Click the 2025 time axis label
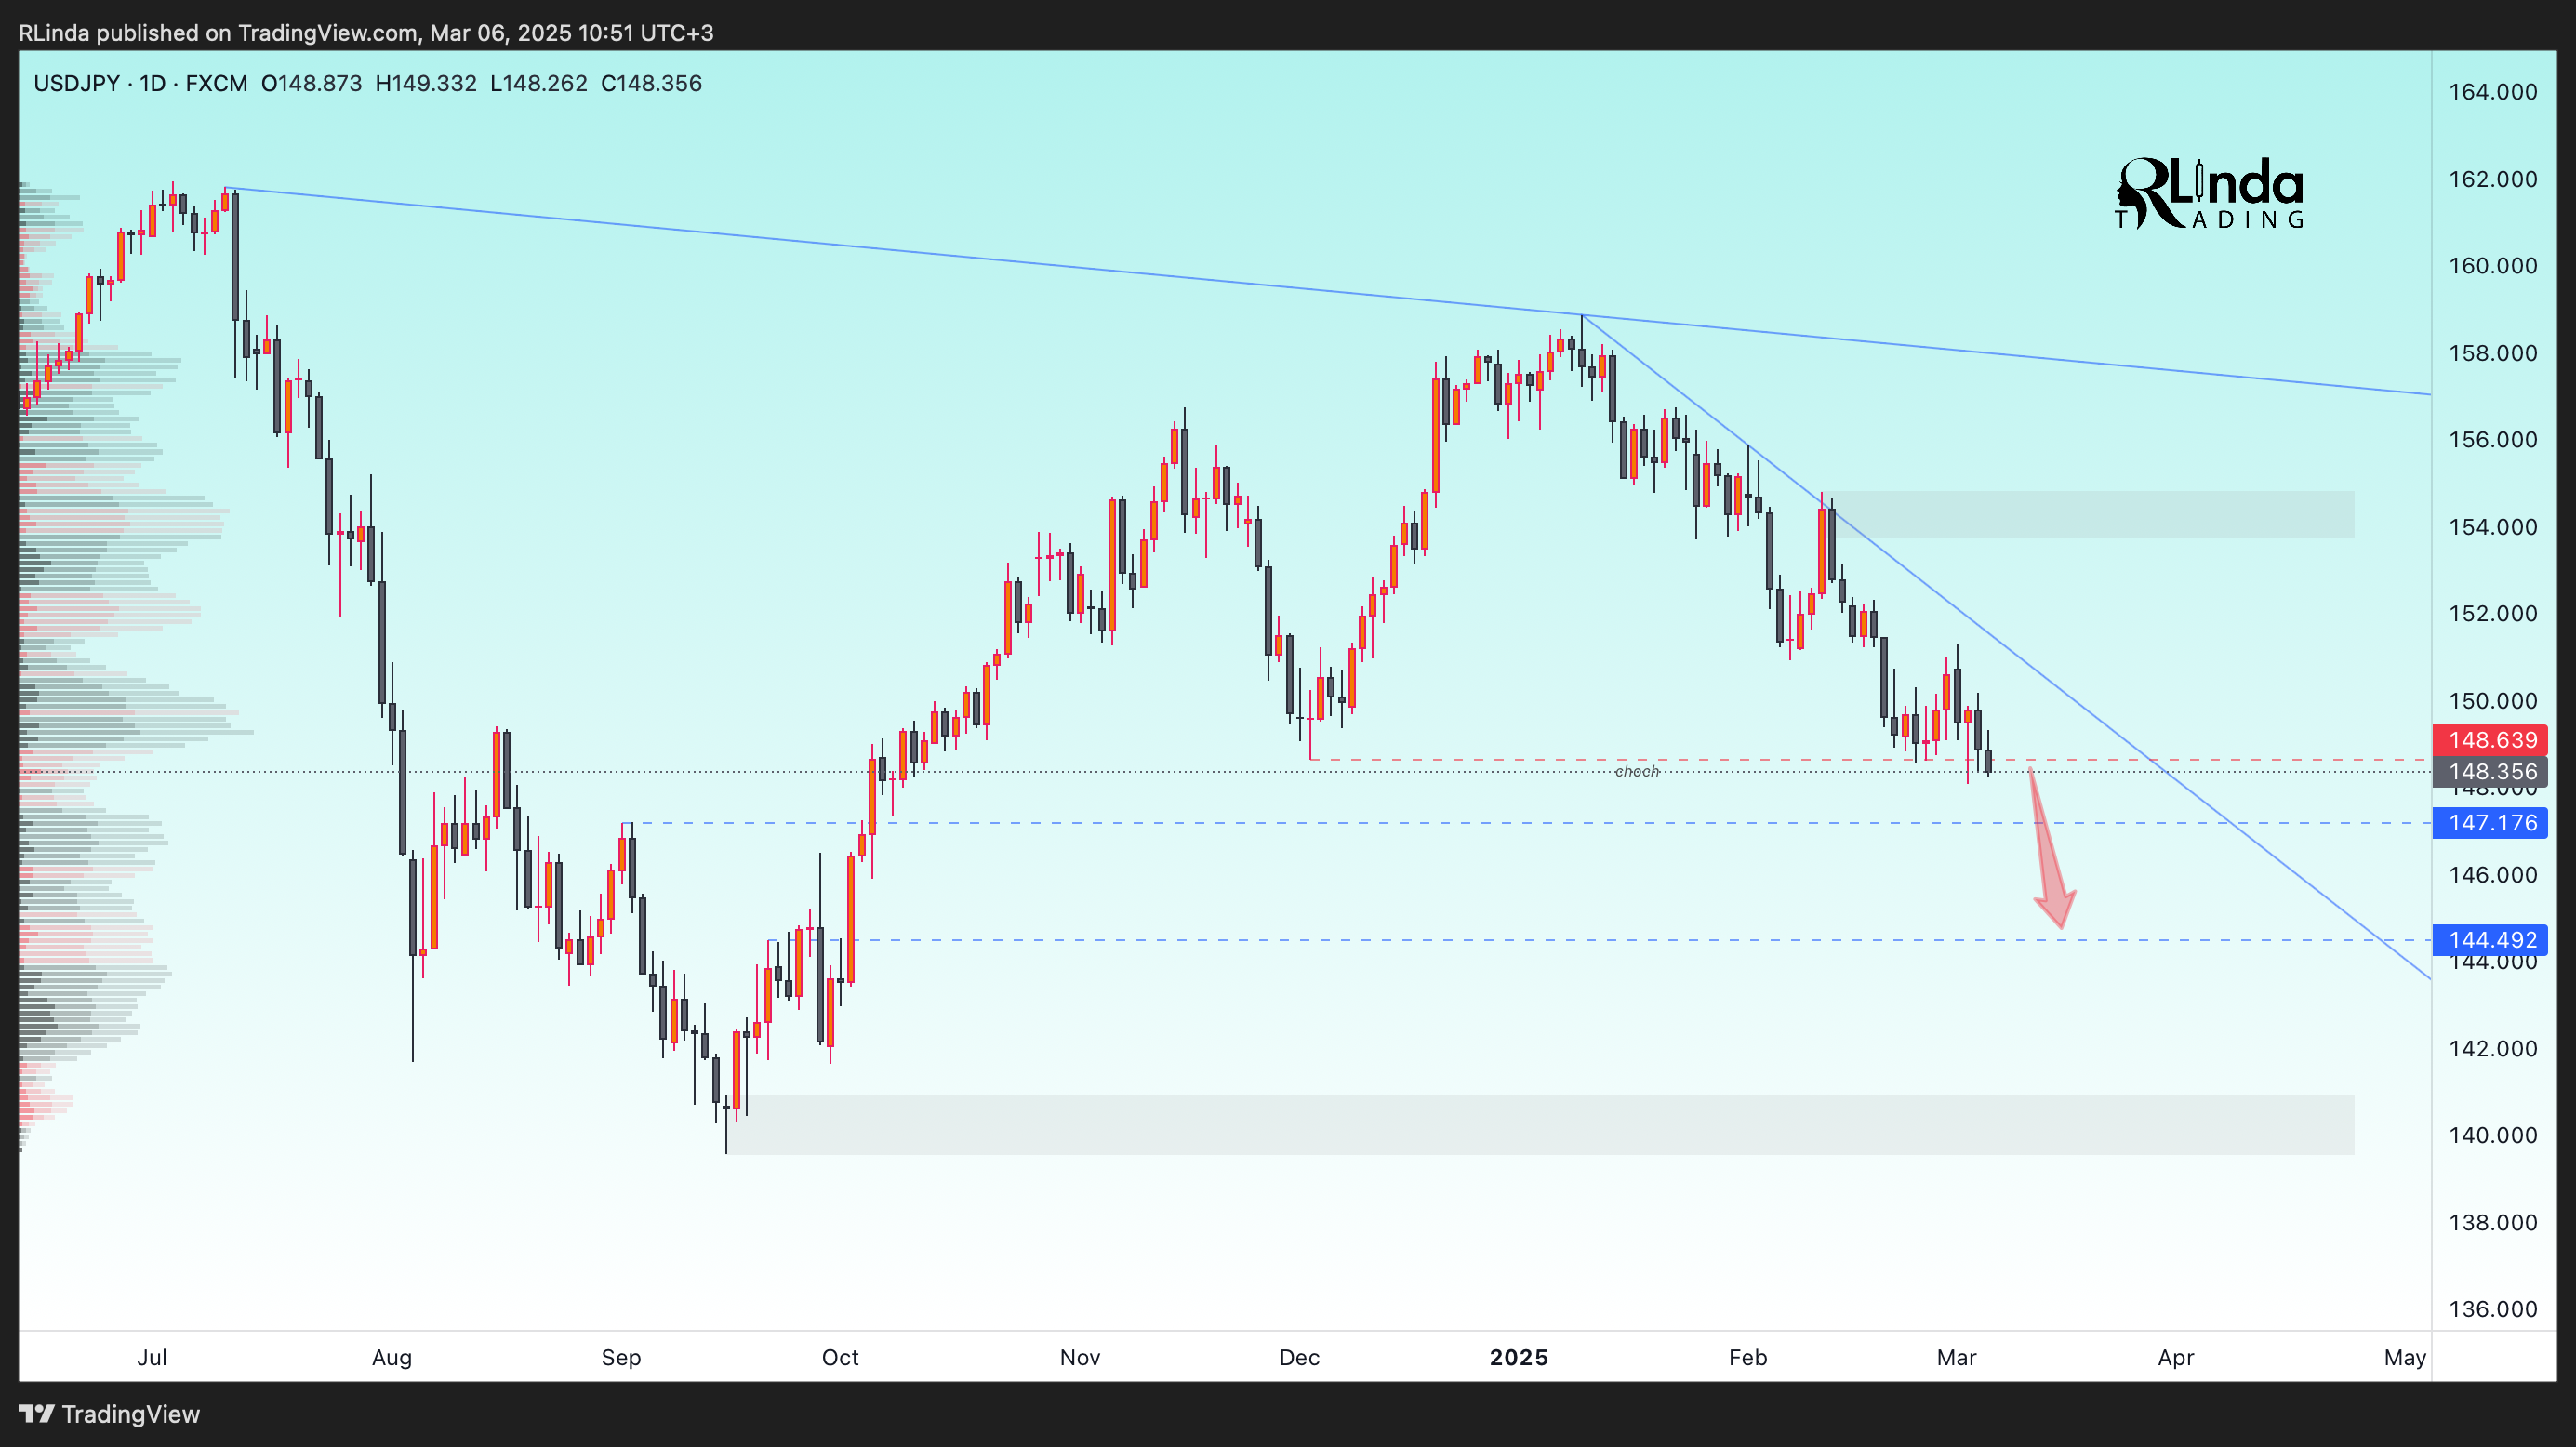This screenshot has width=2576, height=1447. click(1519, 1357)
